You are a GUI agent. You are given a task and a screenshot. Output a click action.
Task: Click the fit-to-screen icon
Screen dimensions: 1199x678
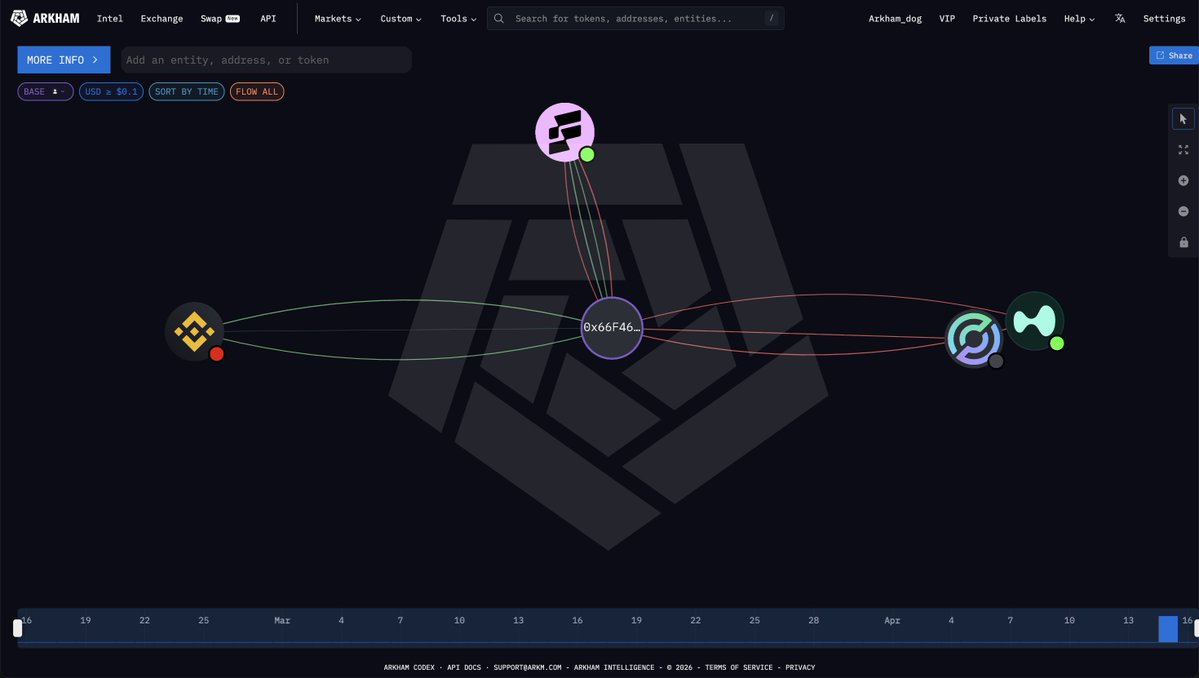tap(1183, 150)
